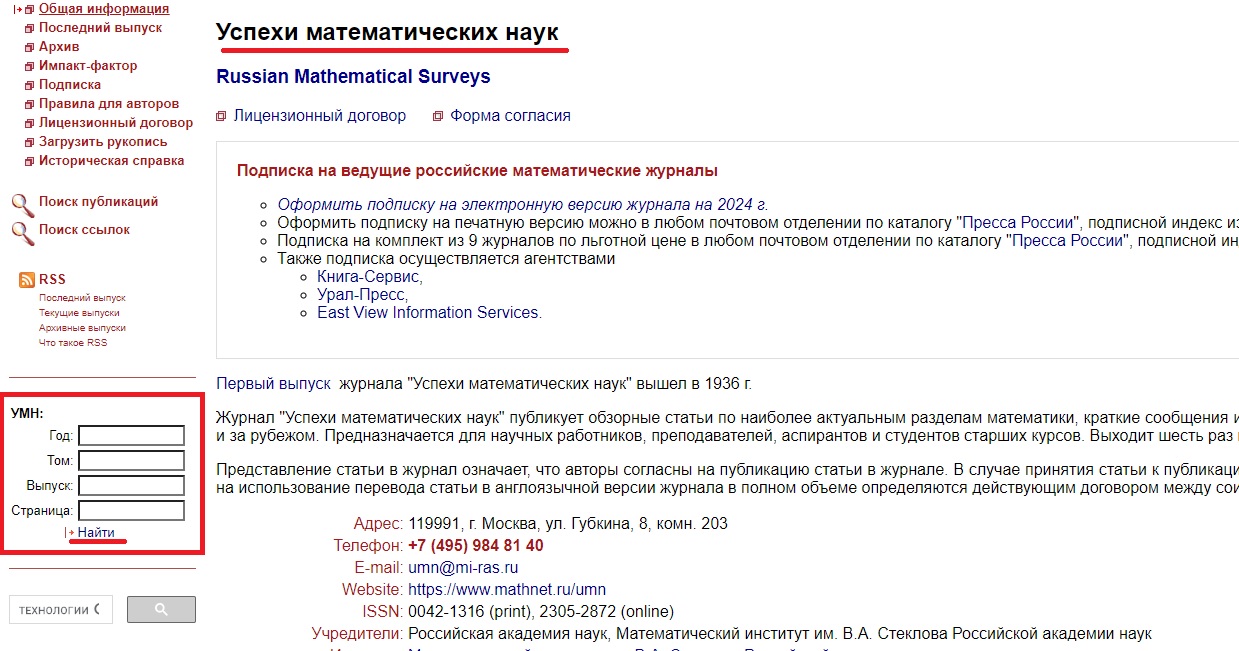
Task: Click Найти to search the journal
Action: pyautogui.click(x=96, y=533)
